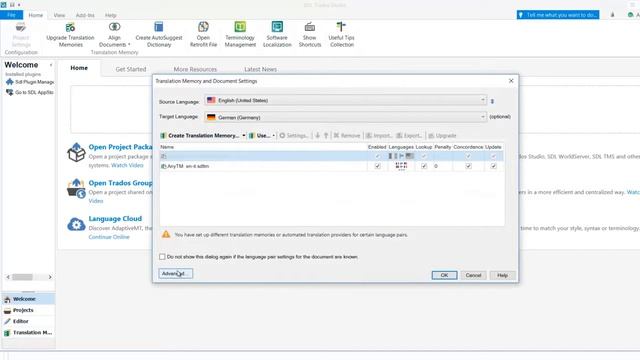Screen dimensions: 640x360
Task: Open the More Resources tab
Action: 195,69
